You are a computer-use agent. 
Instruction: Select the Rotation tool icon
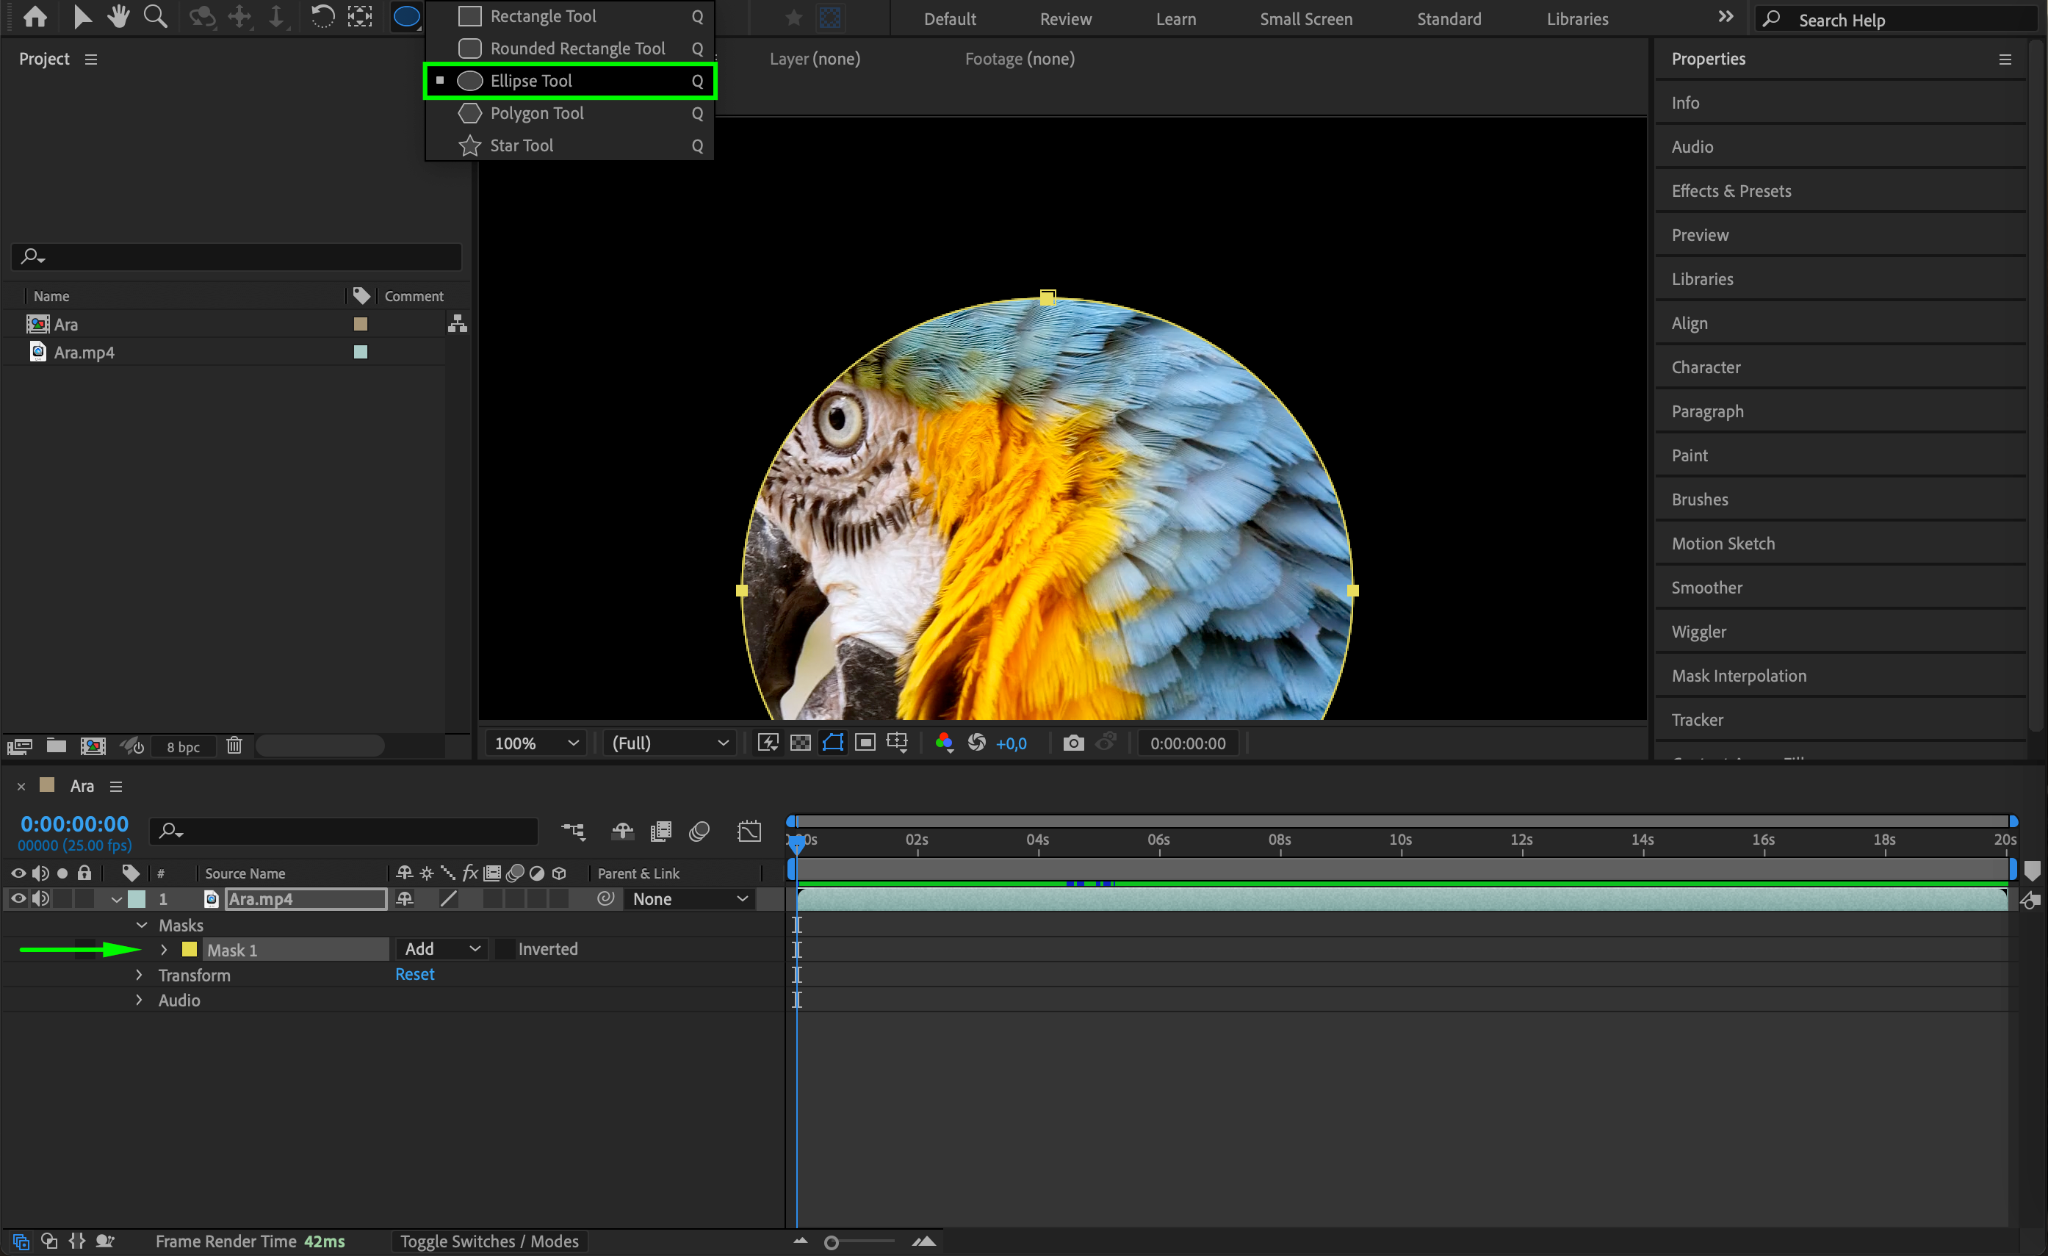point(322,17)
